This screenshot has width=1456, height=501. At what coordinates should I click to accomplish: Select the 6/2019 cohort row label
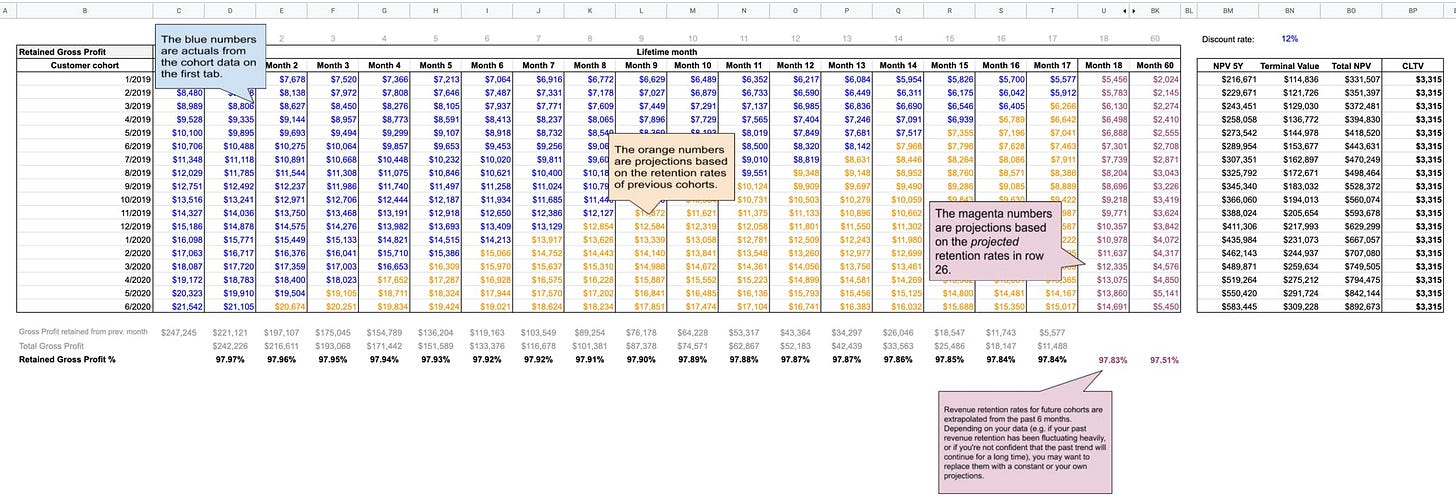[137, 146]
